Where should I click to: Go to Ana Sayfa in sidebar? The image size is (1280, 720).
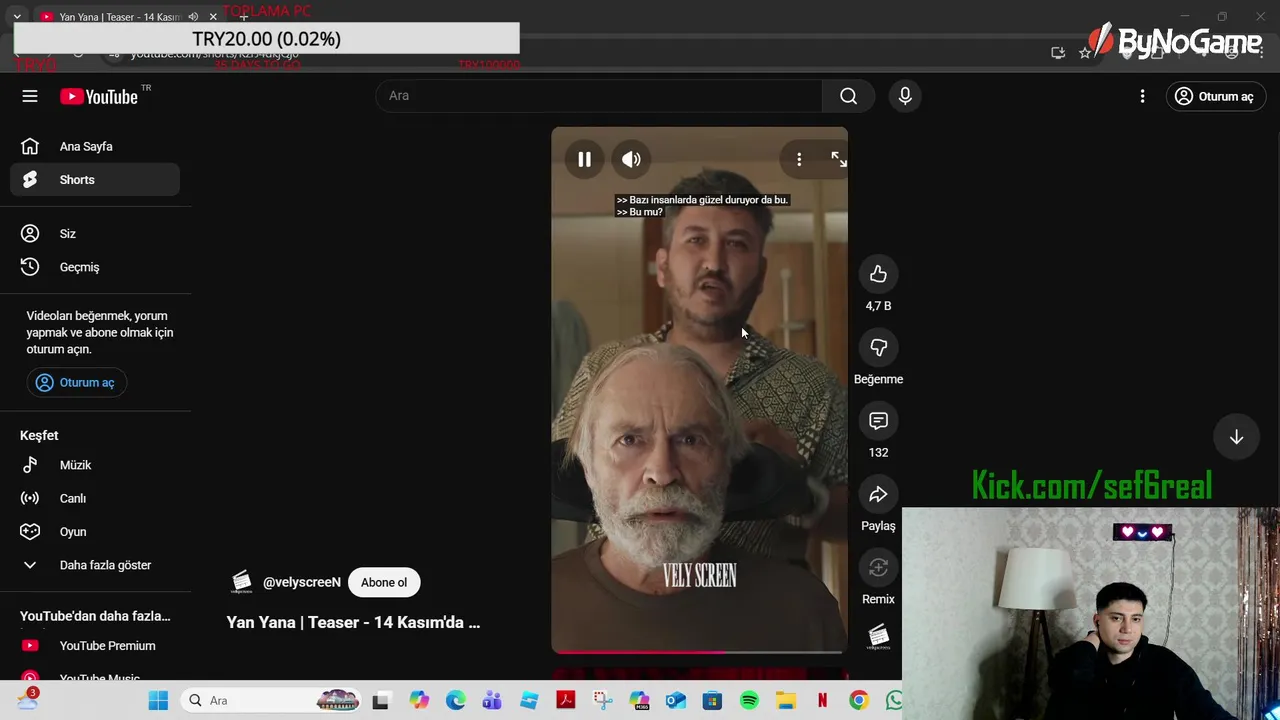pyautogui.click(x=95, y=146)
